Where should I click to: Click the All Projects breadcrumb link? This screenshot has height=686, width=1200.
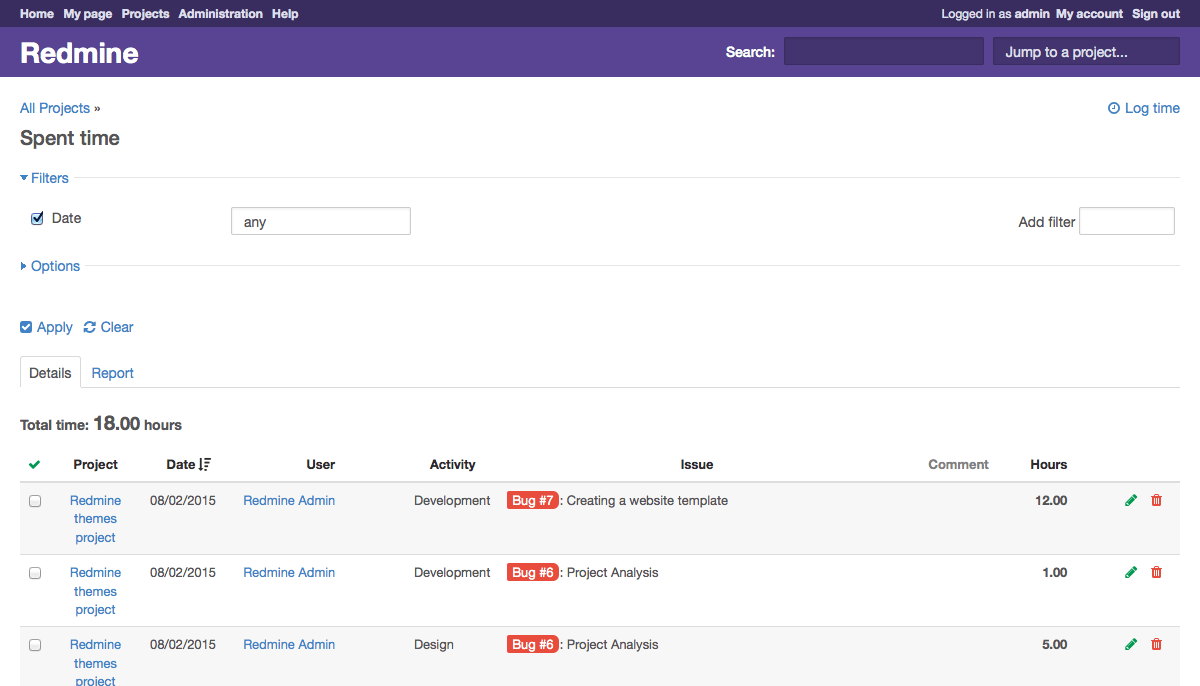click(x=55, y=108)
